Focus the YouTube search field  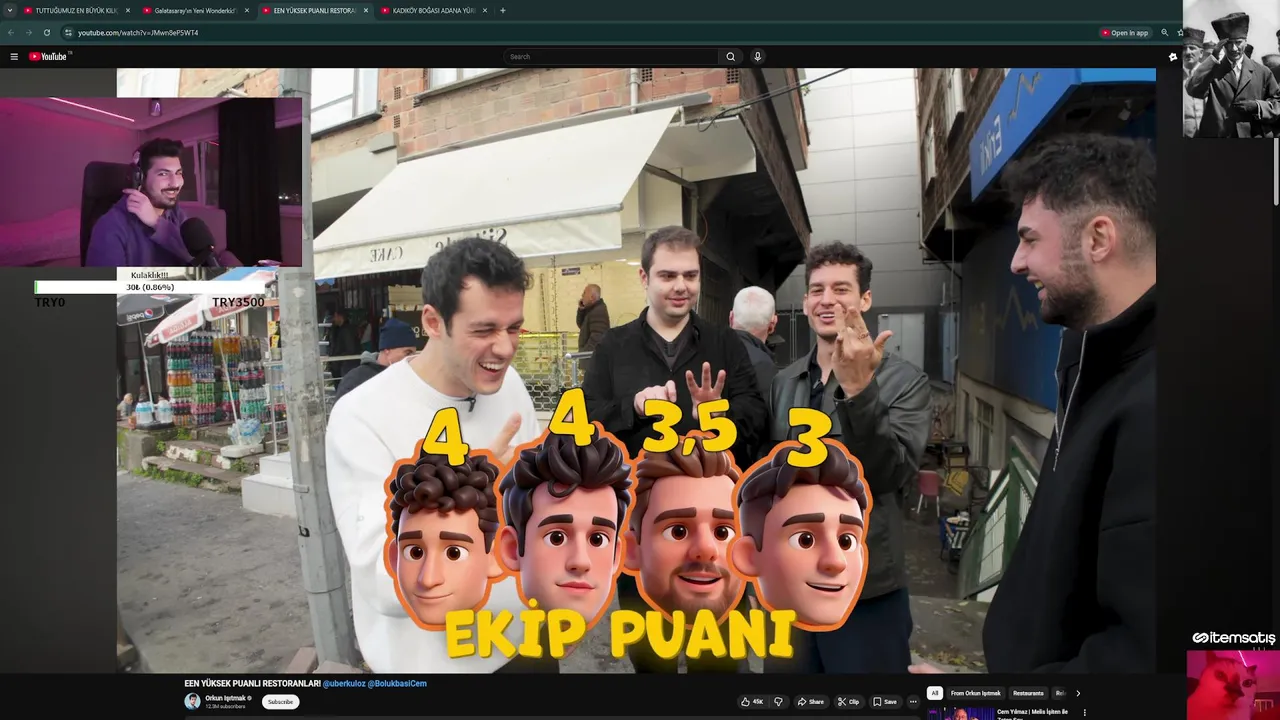611,56
